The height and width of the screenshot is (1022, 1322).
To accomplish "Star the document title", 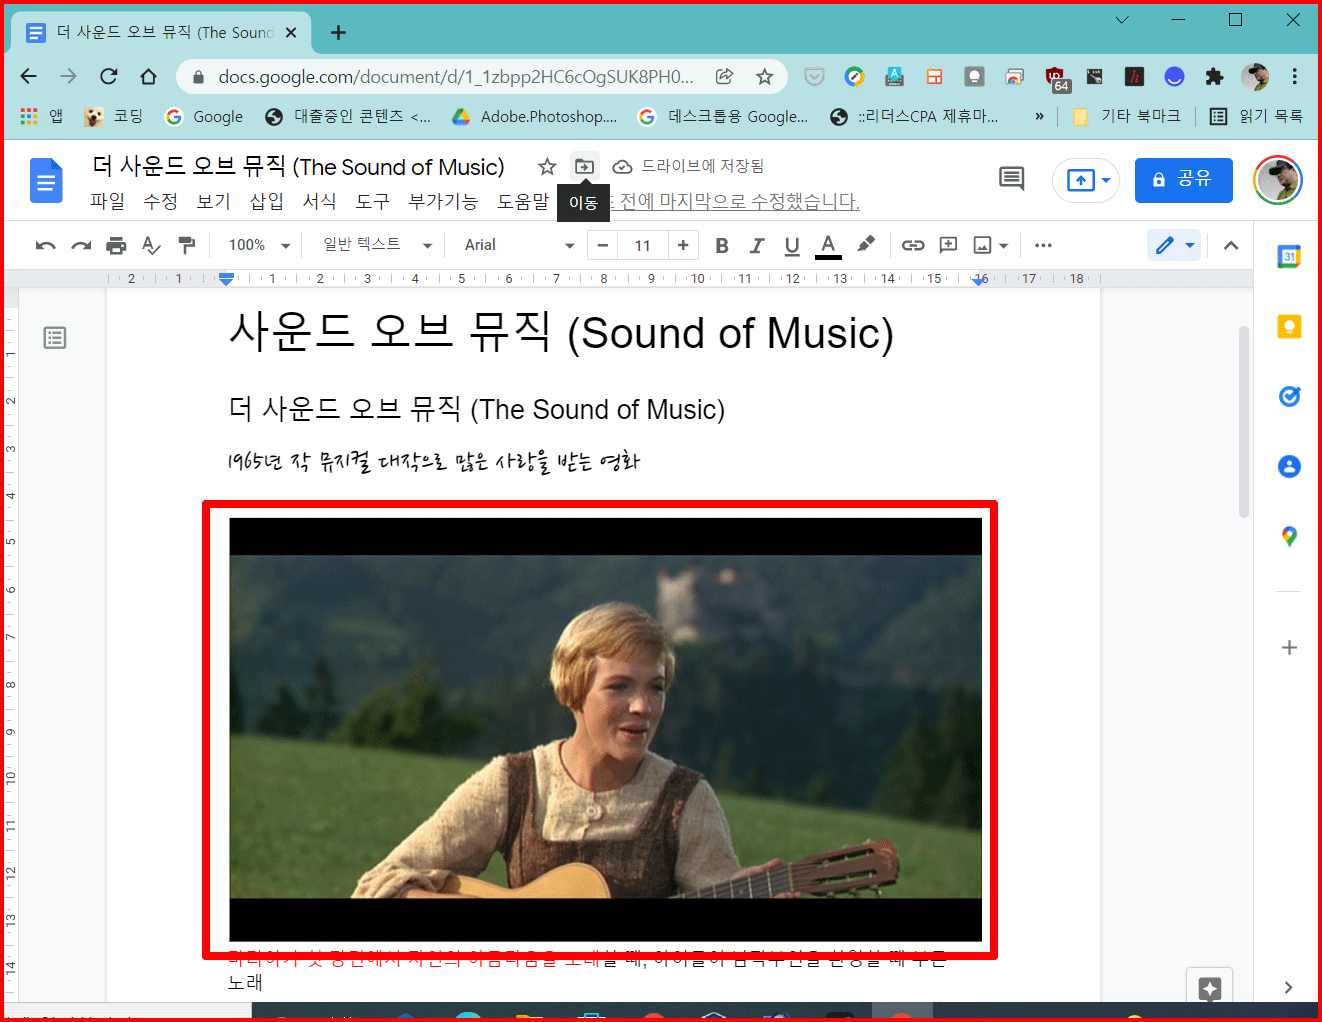I will pos(547,166).
